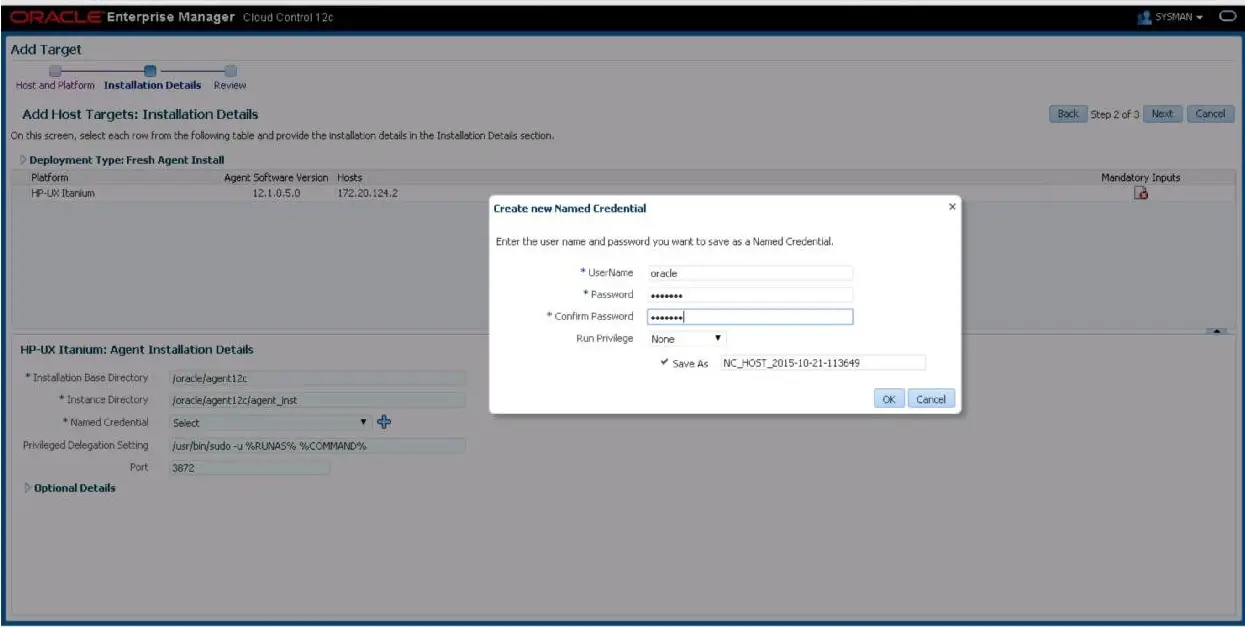Open the Named Credential Select dropdown
This screenshot has width=1245, height=627.
pos(270,422)
